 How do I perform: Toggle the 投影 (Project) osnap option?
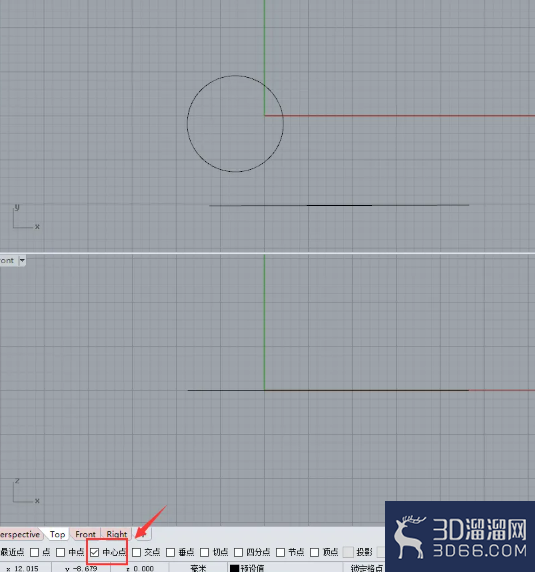coord(349,552)
